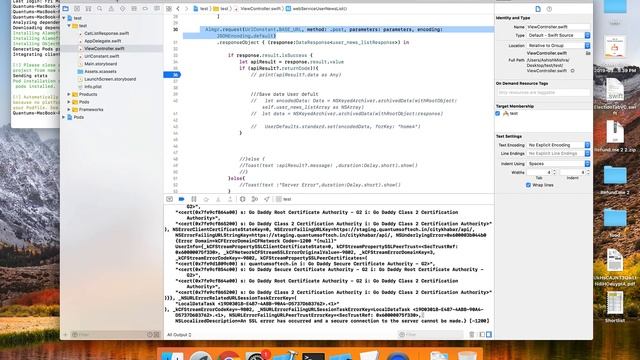
Task: Expand the Pods project at bottom
Action: click(64, 117)
